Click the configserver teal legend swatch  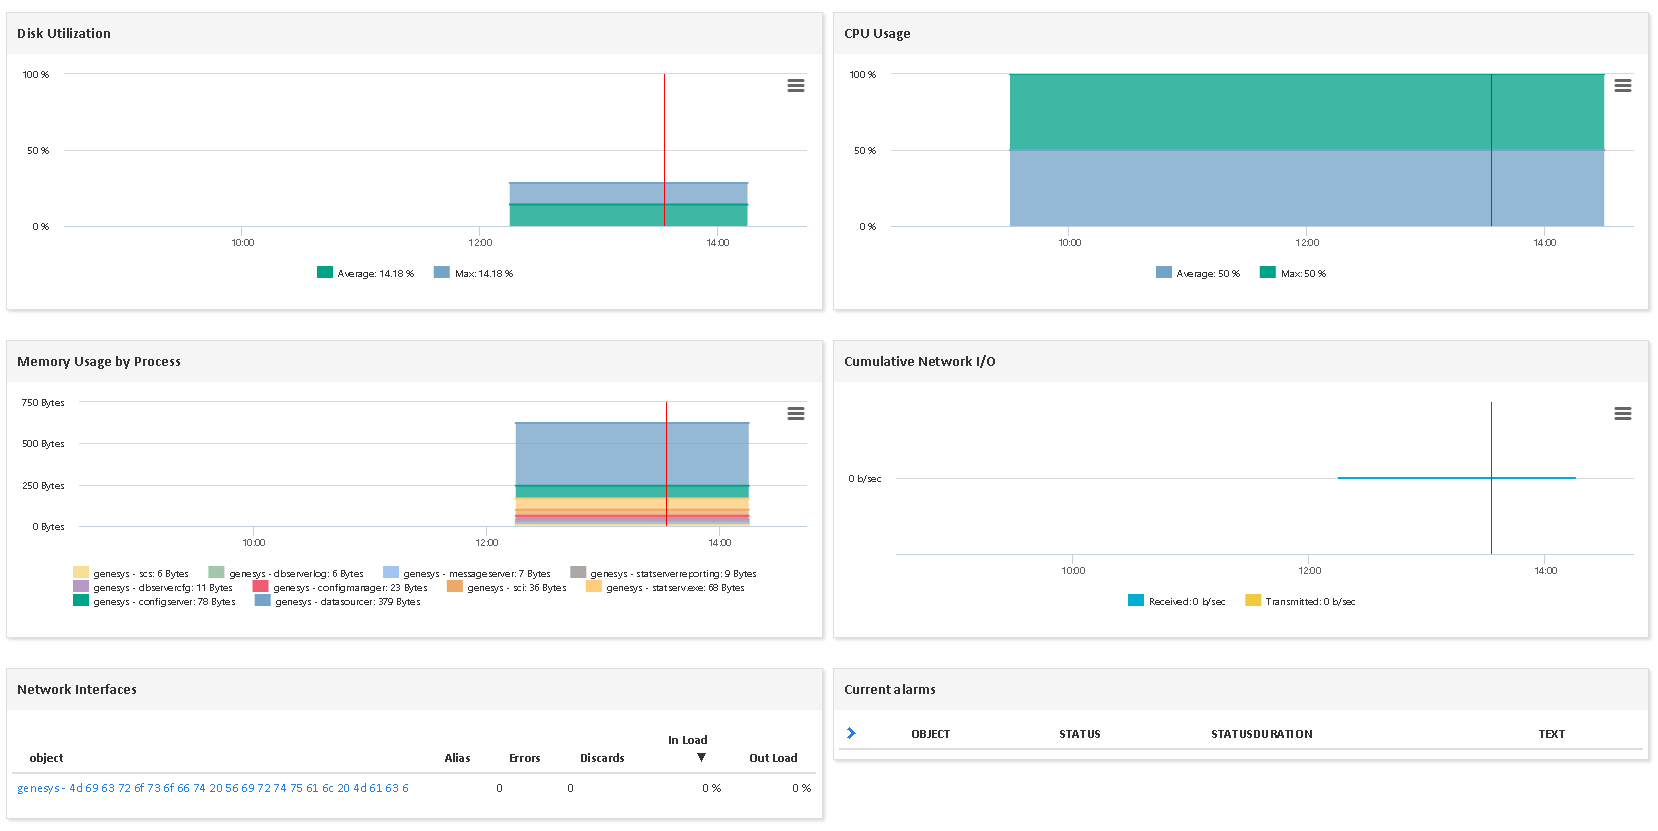pyautogui.click(x=81, y=601)
